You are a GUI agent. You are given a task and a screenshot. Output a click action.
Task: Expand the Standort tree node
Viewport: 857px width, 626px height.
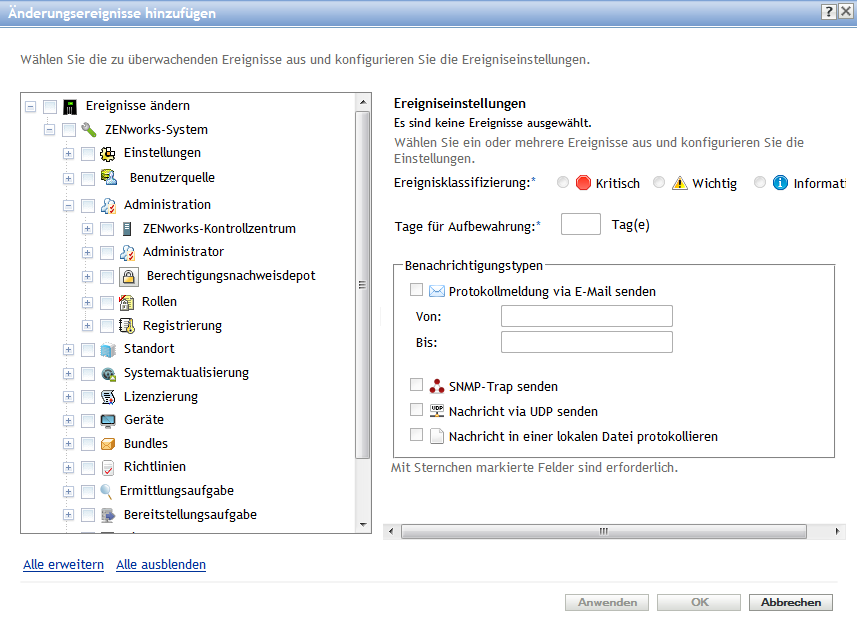point(69,350)
